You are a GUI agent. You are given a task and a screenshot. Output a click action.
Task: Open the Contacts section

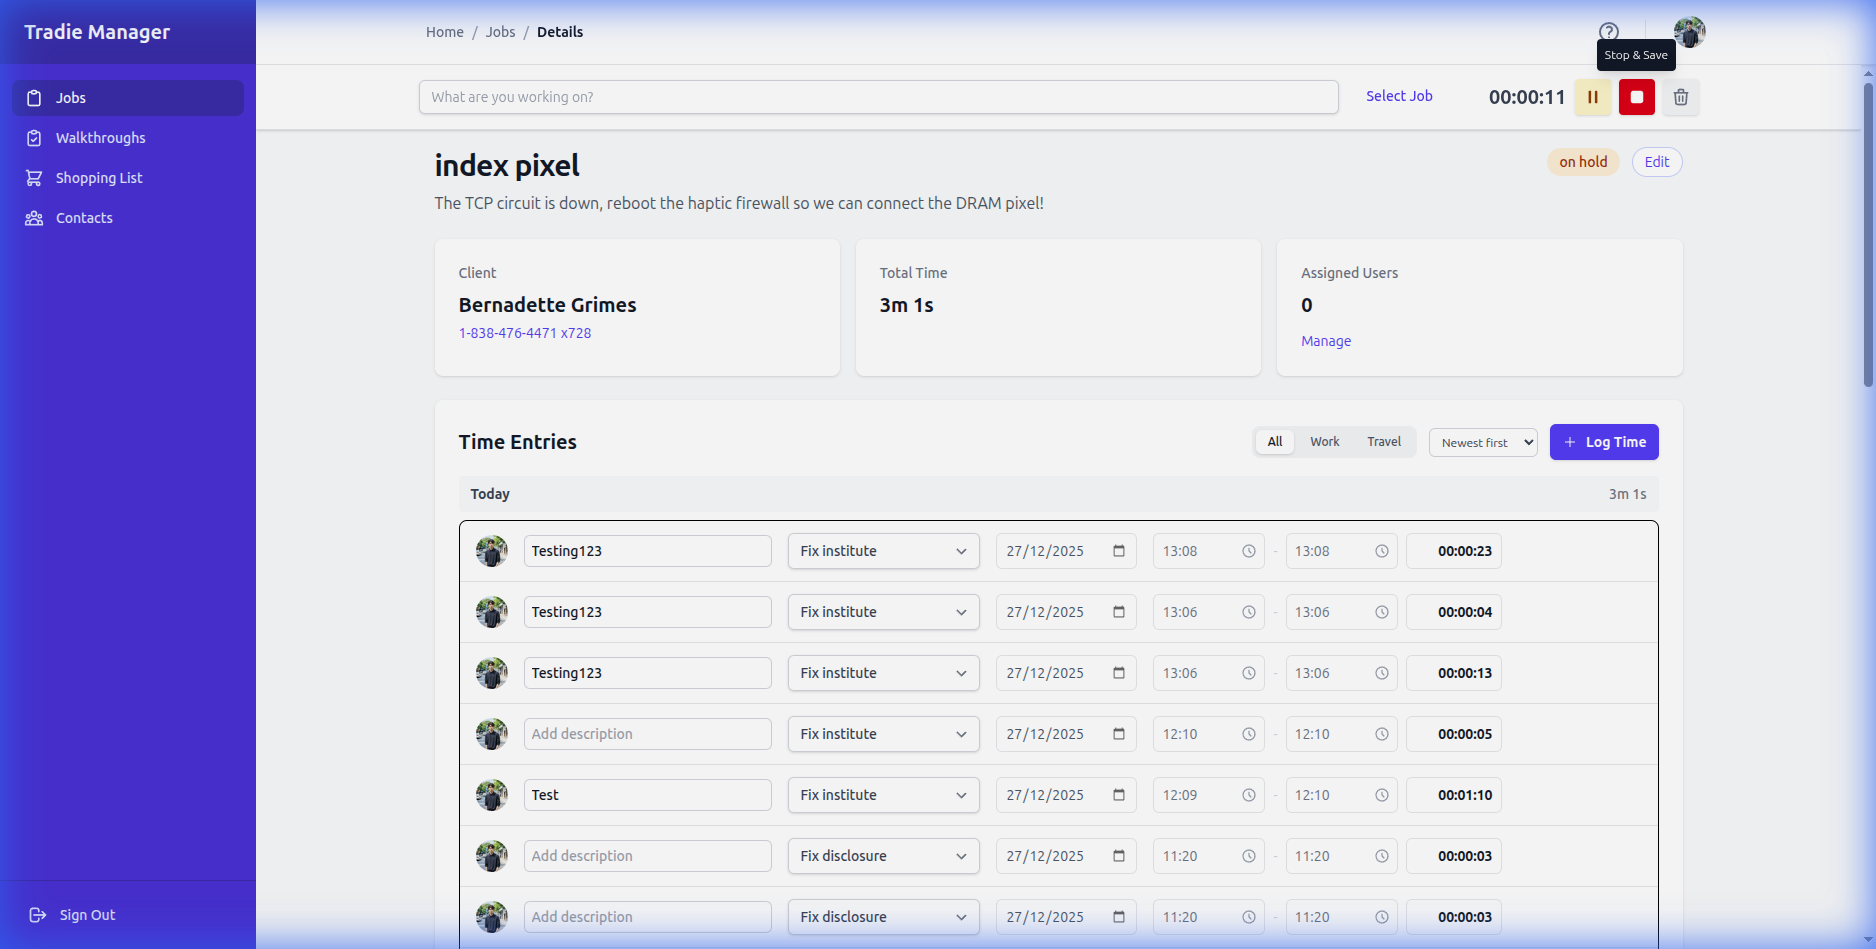point(84,217)
